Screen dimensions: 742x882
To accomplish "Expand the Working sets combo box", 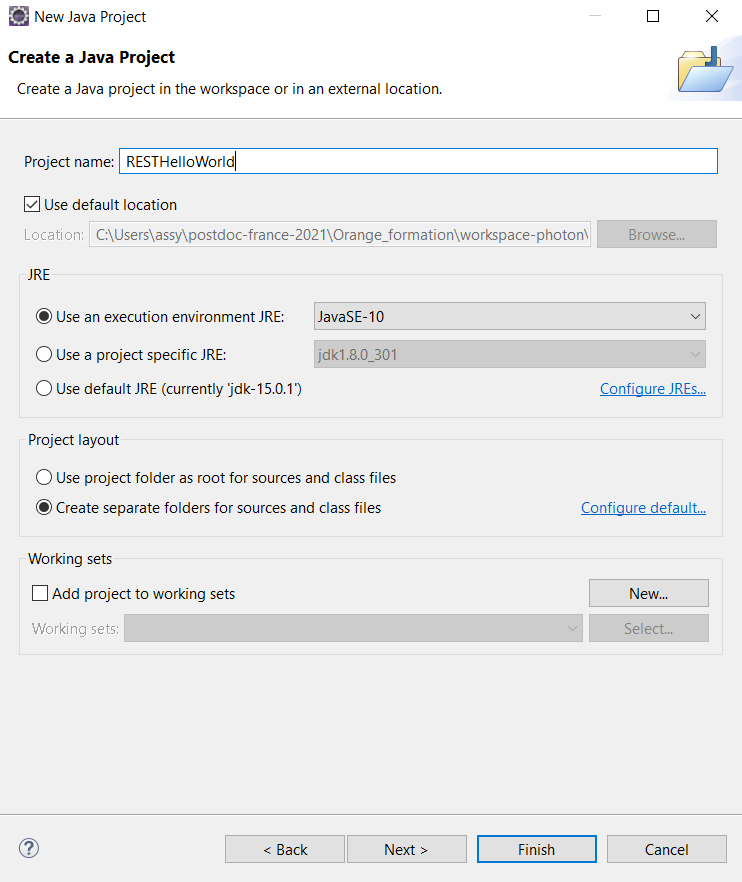I will [x=352, y=629].
